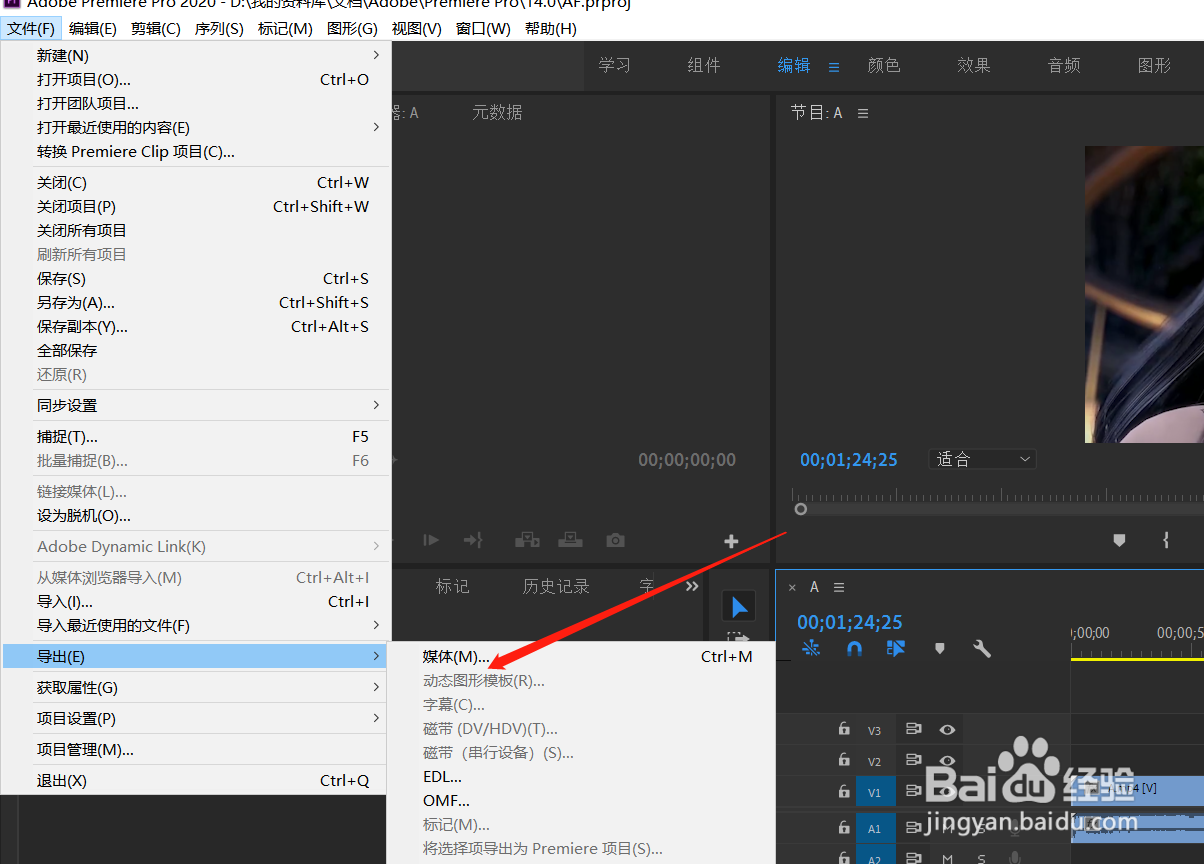Select 导入(I)... menu item

[x=196, y=602]
